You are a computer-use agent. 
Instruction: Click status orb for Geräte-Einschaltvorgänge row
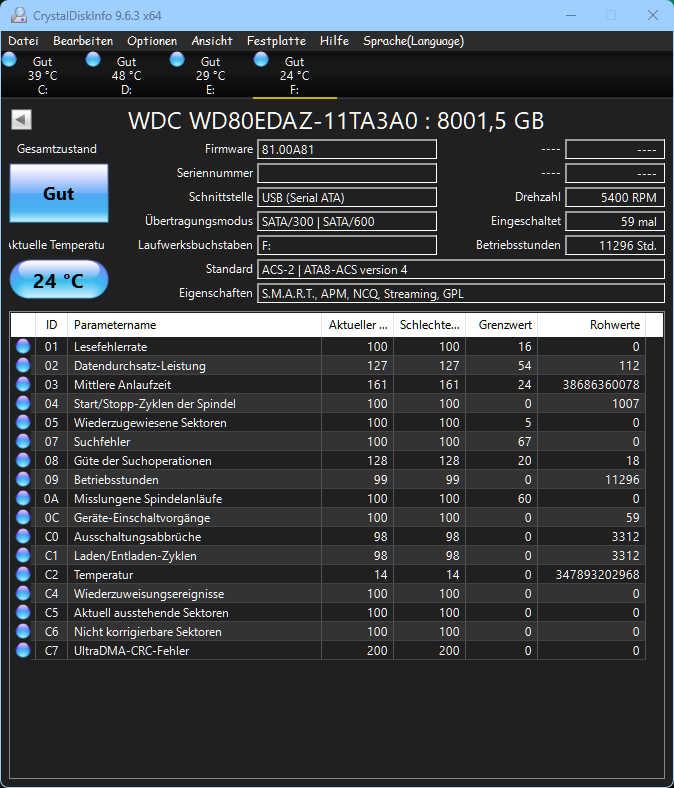pyautogui.click(x=23, y=518)
